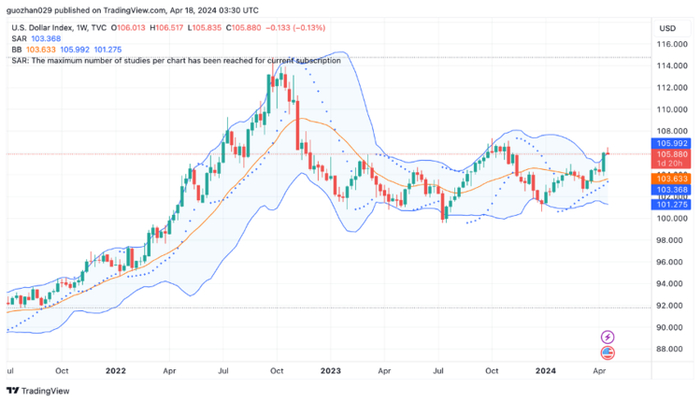Click the 2024 label on time axis
Image resolution: width=700 pixels, height=402 pixels.
click(546, 371)
